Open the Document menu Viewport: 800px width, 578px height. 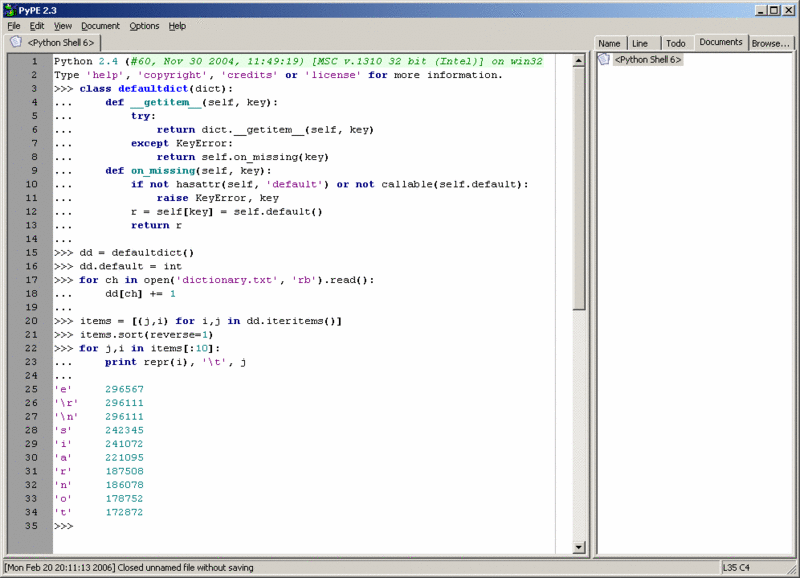[100, 26]
